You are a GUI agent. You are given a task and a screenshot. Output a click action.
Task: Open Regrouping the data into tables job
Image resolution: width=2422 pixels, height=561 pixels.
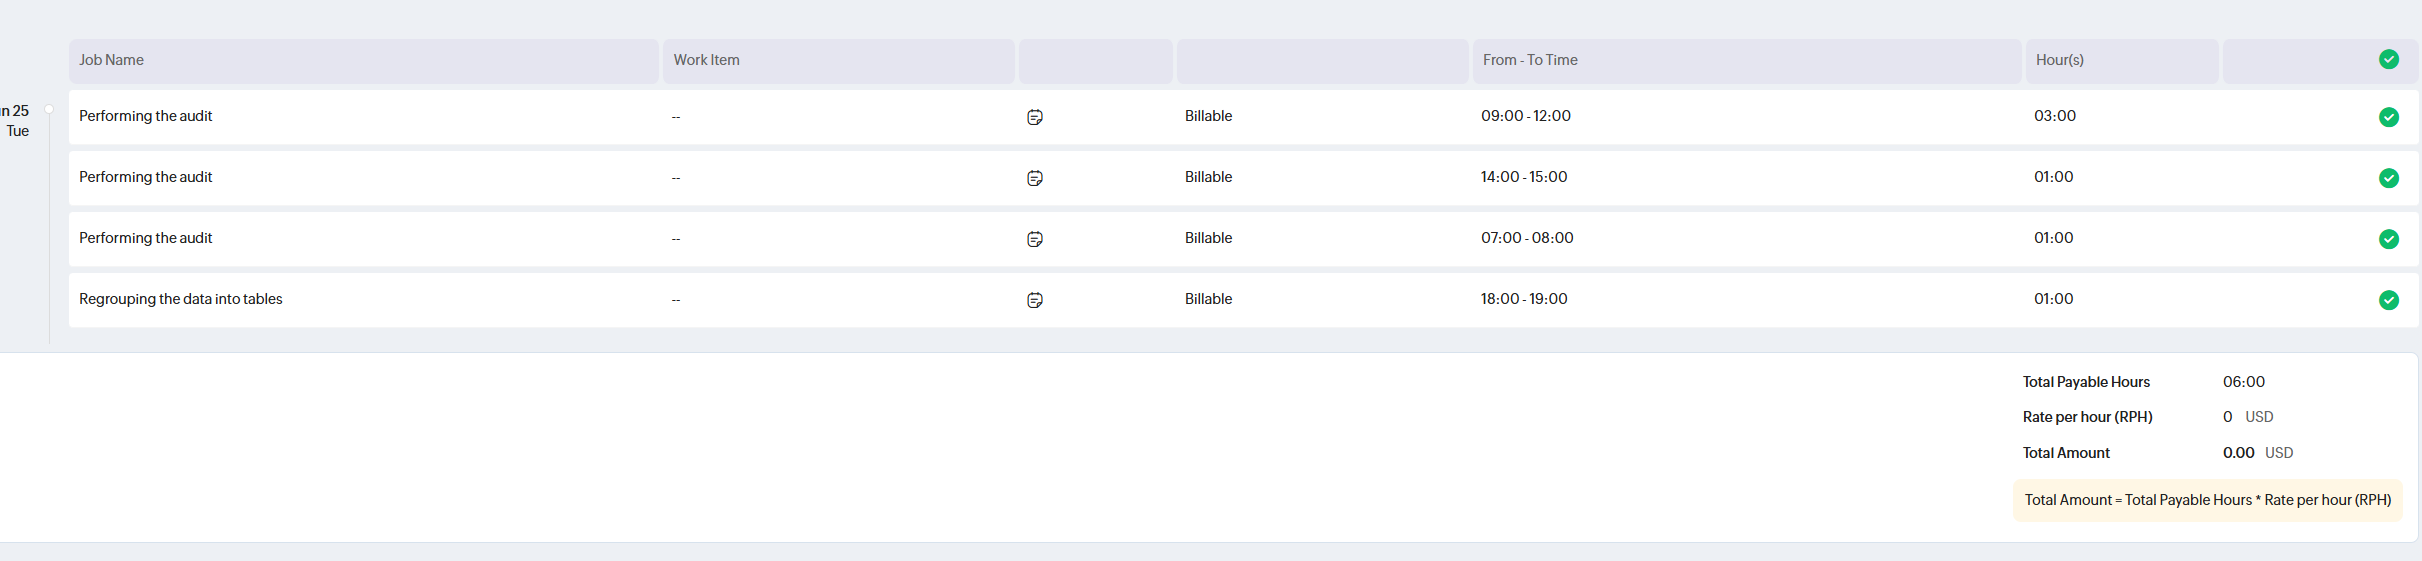(181, 299)
